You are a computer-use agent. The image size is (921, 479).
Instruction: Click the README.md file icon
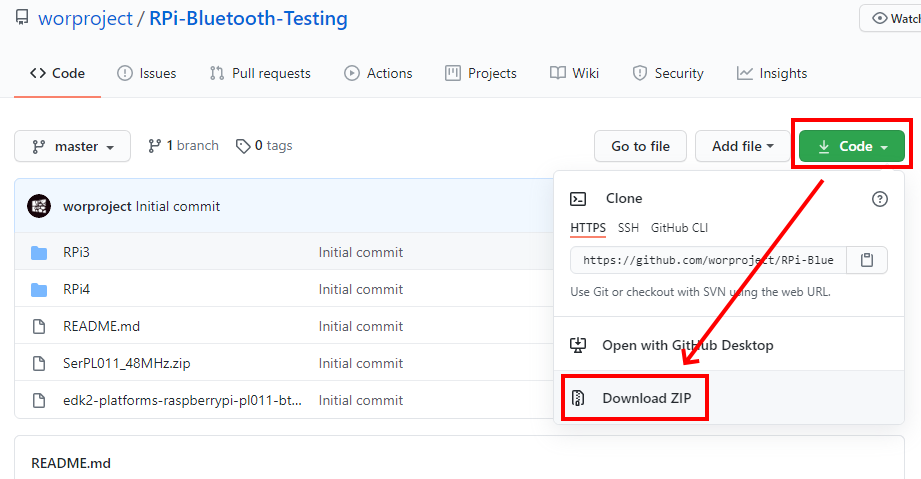[x=39, y=327]
